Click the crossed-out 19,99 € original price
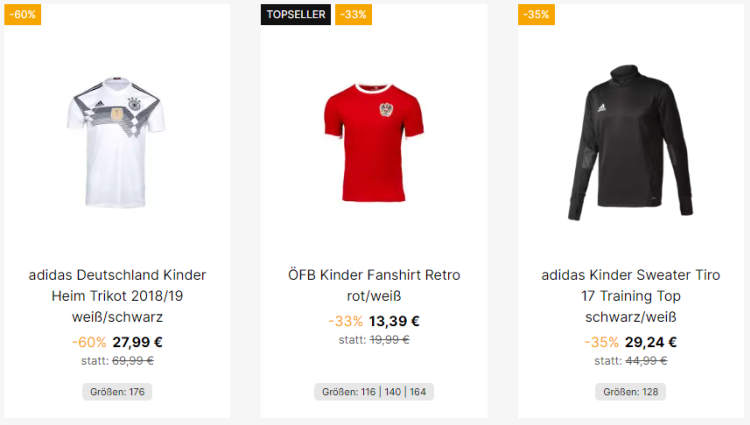The width and height of the screenshot is (750, 425). [x=390, y=340]
